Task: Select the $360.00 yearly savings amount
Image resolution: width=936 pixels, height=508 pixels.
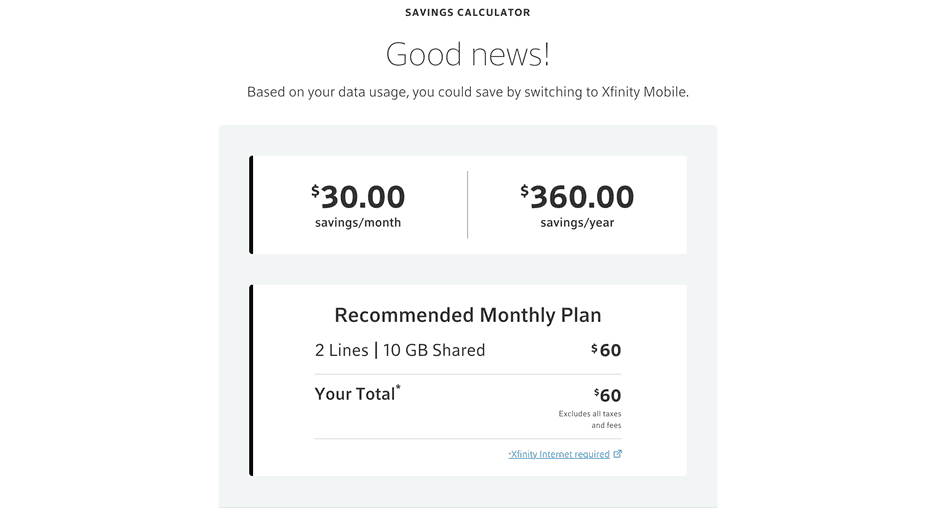Action: [x=577, y=196]
